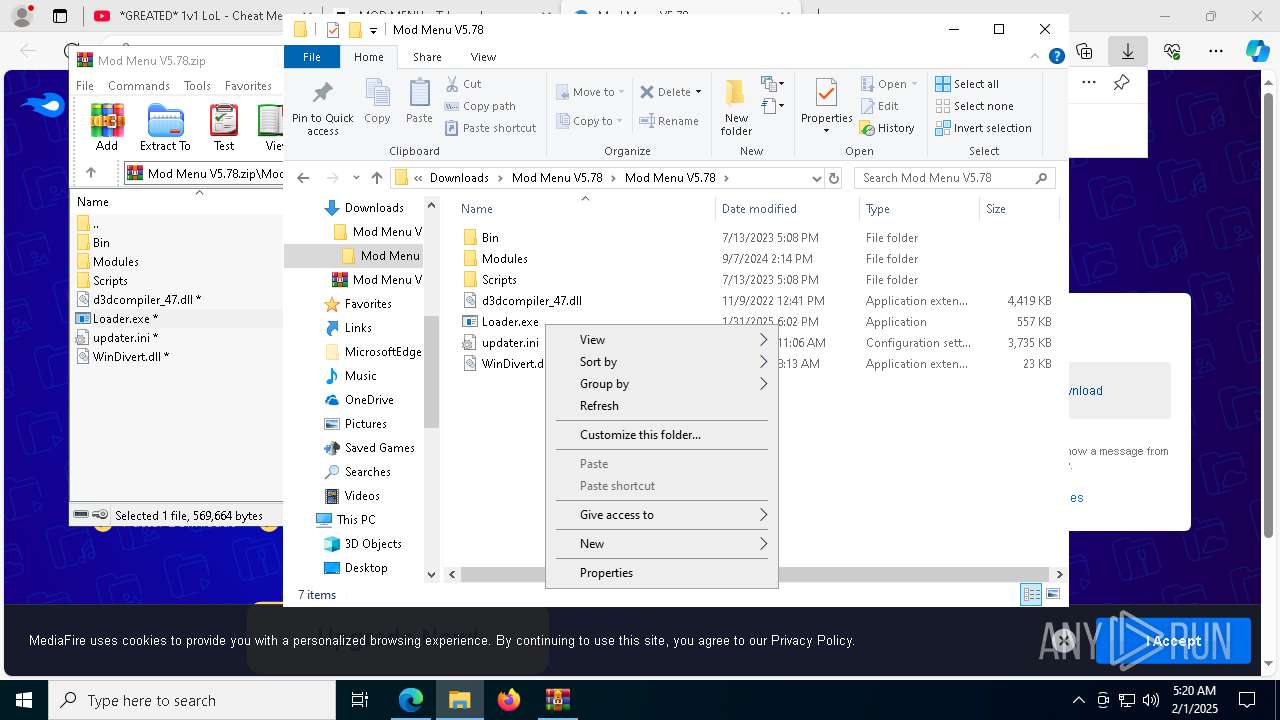Click Select all in ribbon

point(967,84)
